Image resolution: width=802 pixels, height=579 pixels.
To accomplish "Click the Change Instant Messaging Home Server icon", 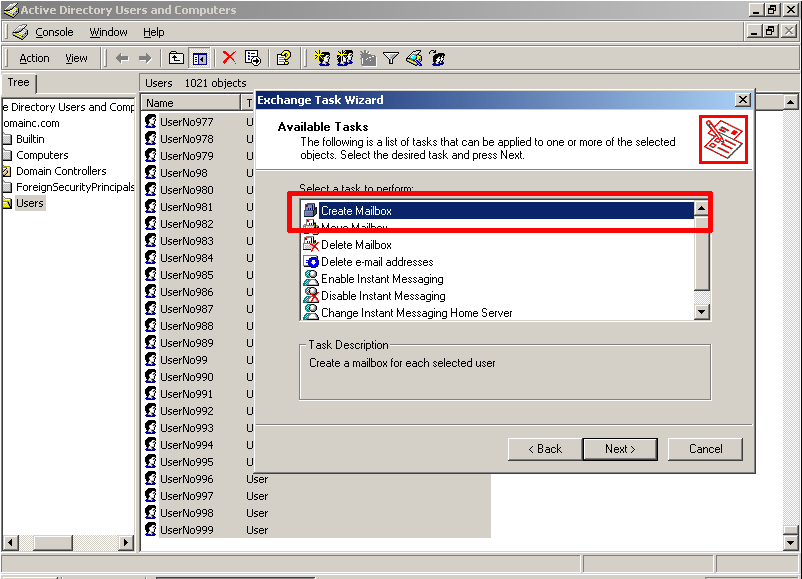I will (311, 312).
